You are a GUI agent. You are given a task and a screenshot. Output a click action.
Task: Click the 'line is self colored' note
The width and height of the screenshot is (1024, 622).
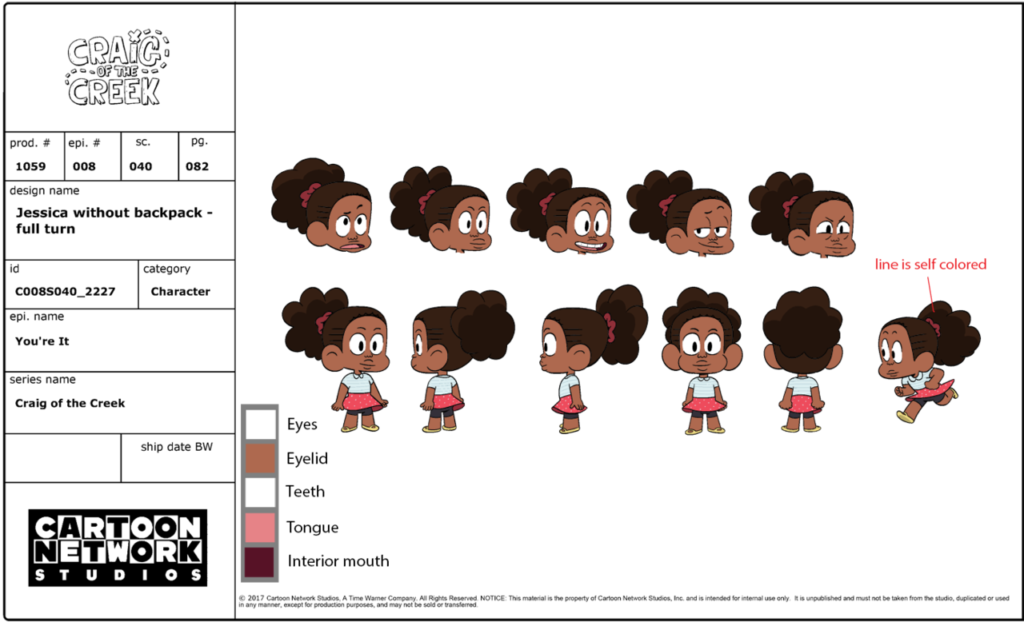point(931,264)
